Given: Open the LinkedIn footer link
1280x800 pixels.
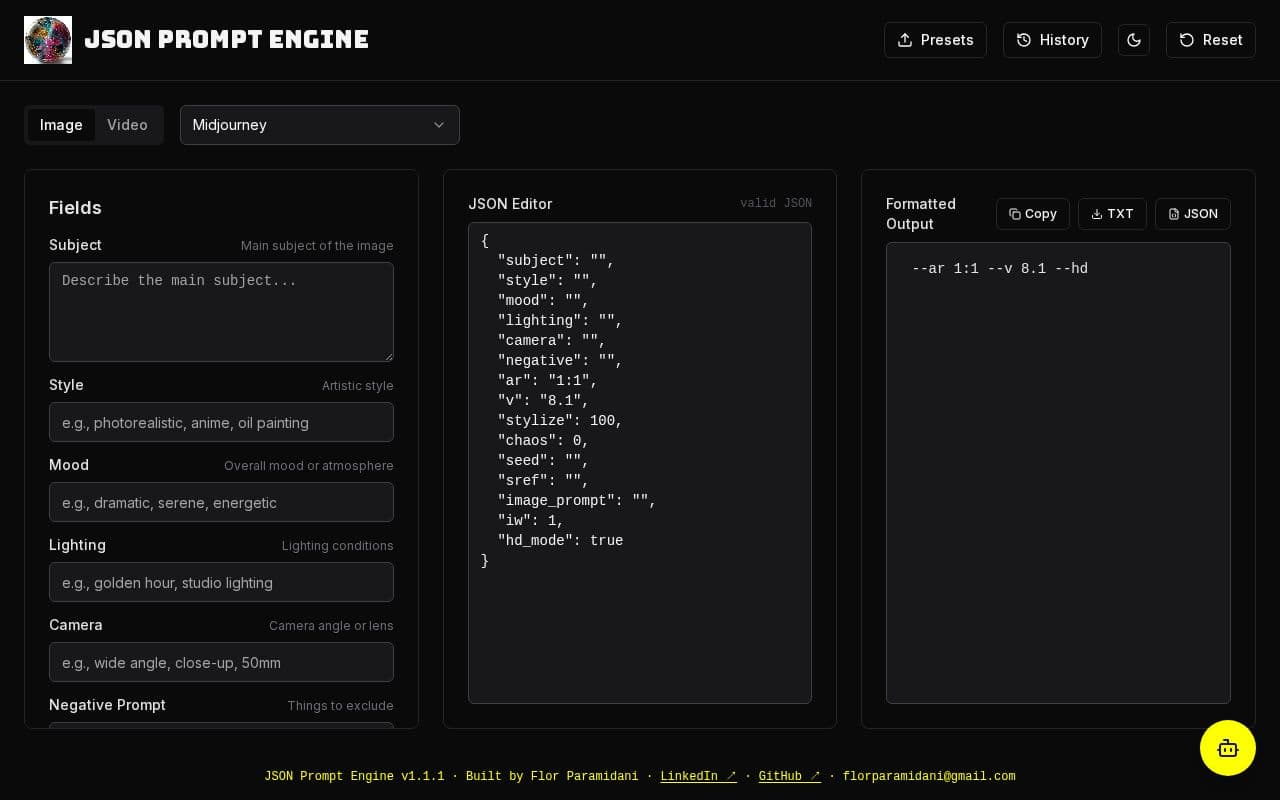Looking at the screenshot, I should [698, 776].
